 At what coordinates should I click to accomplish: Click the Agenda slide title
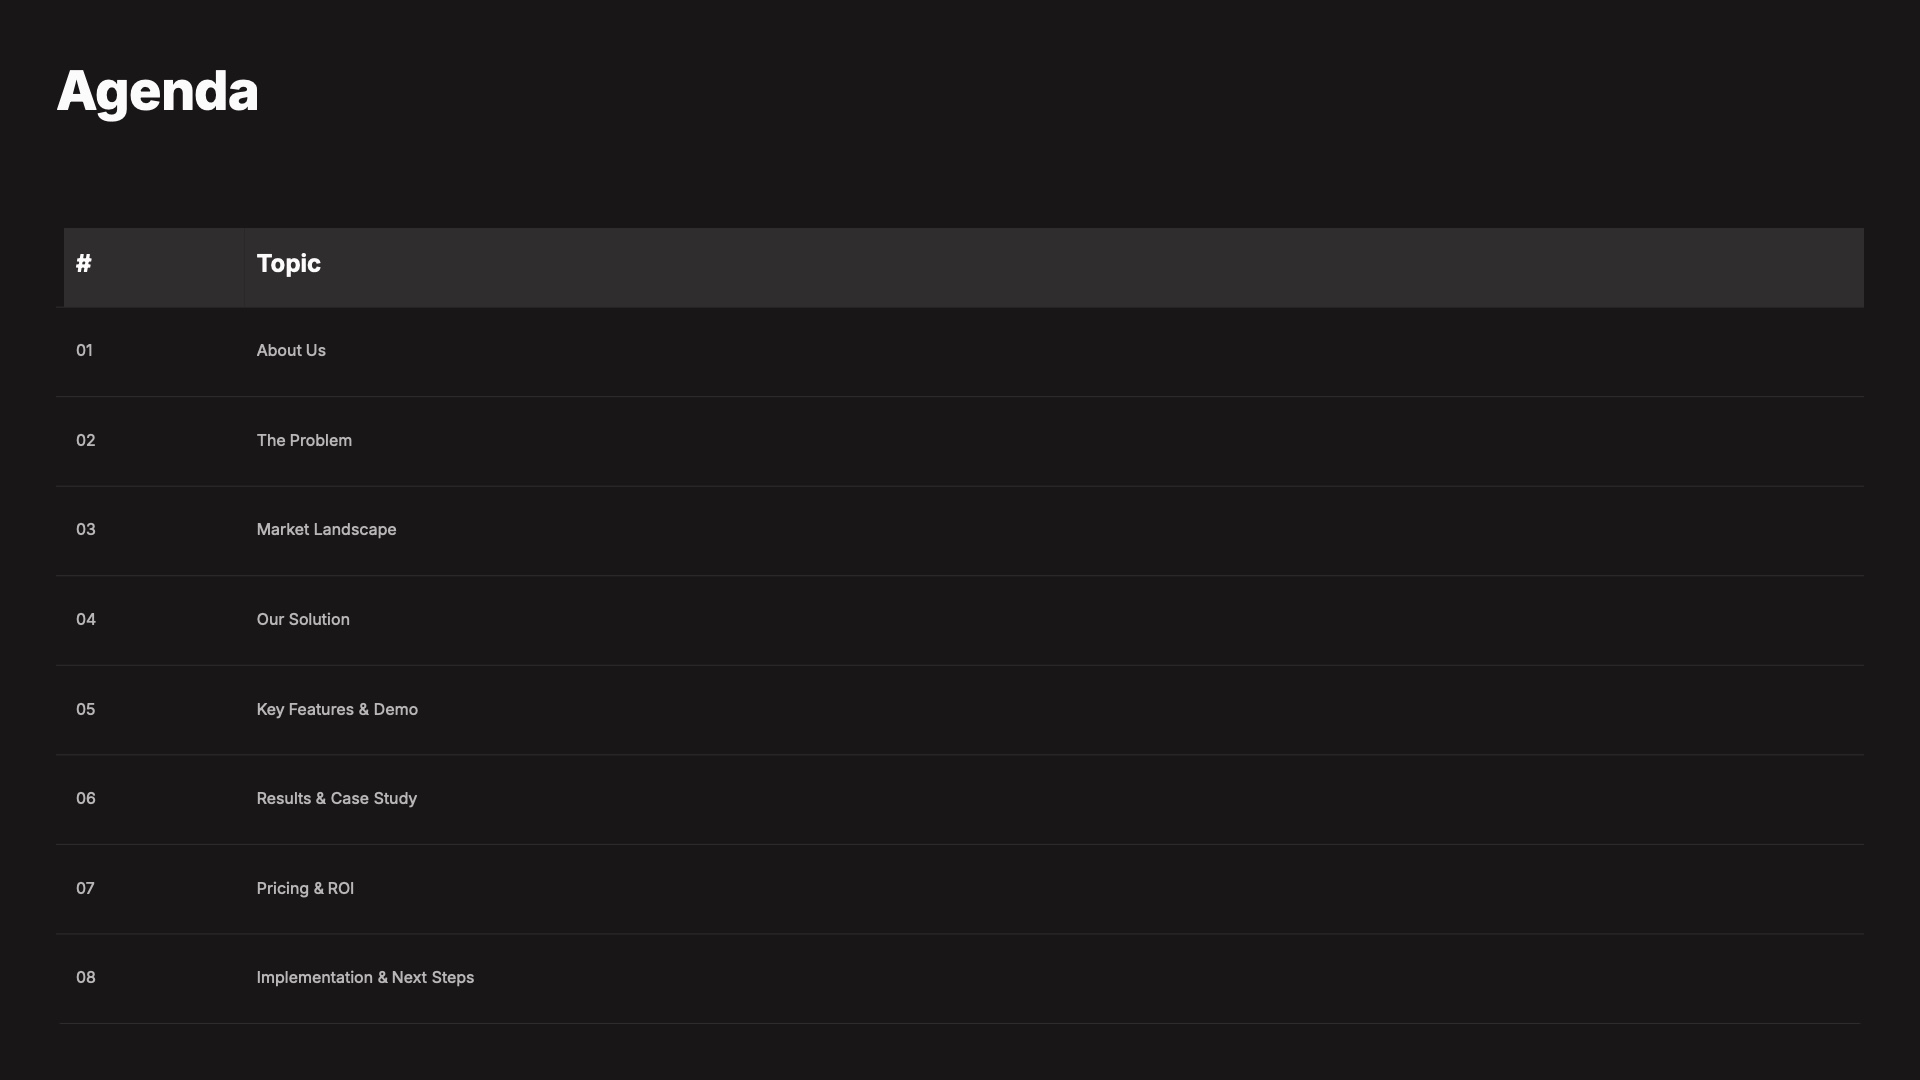tap(157, 91)
